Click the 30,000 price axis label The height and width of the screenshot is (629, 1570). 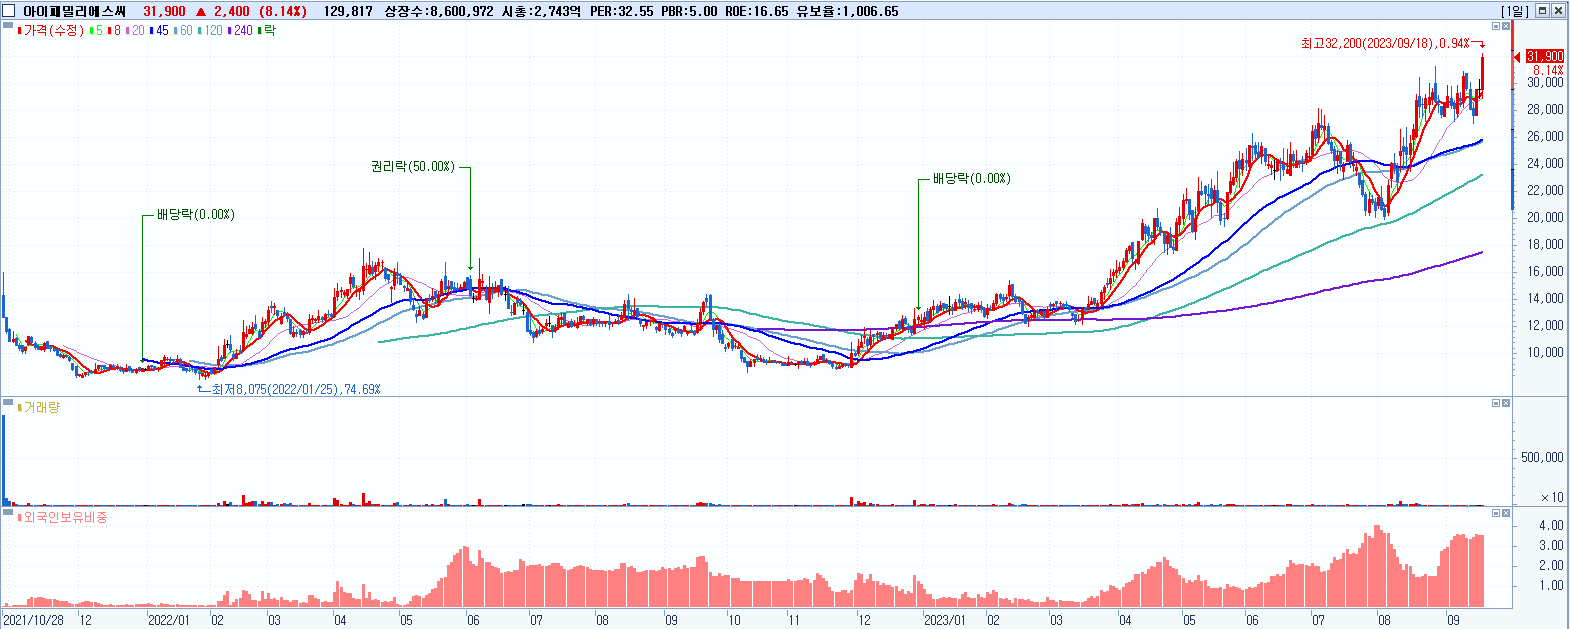point(1545,82)
